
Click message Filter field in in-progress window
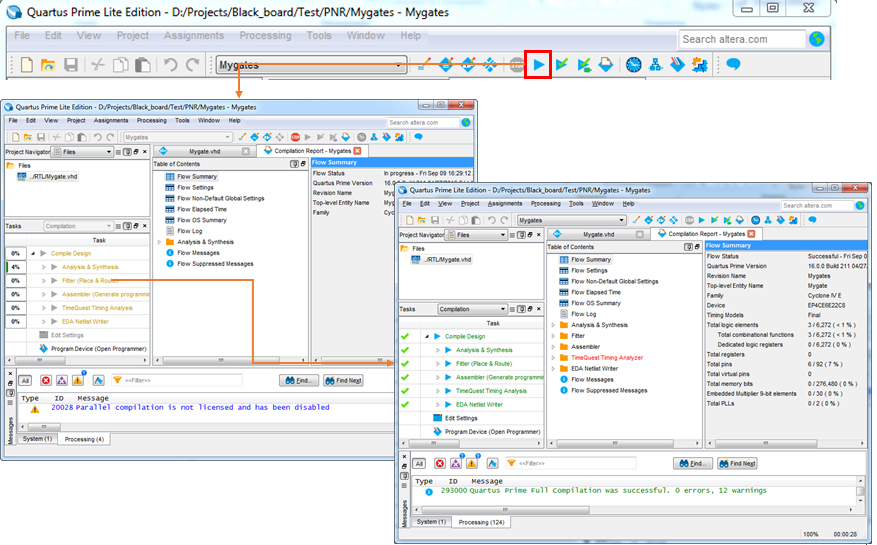(177, 380)
